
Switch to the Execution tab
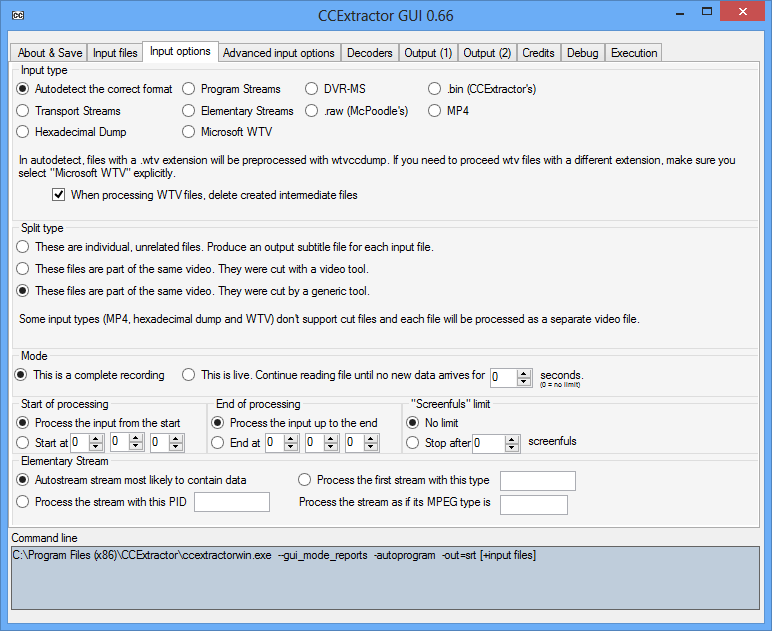(634, 53)
